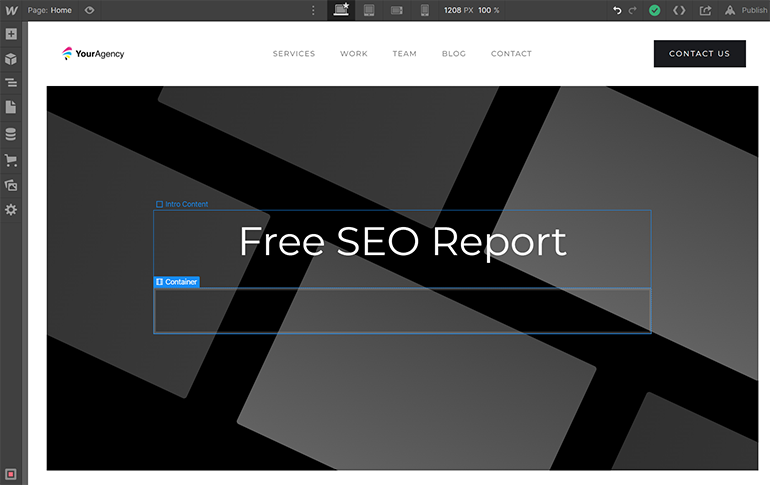Switch to mobile portrait breakpoint view
Screen dimensions: 770x485
coord(424,10)
